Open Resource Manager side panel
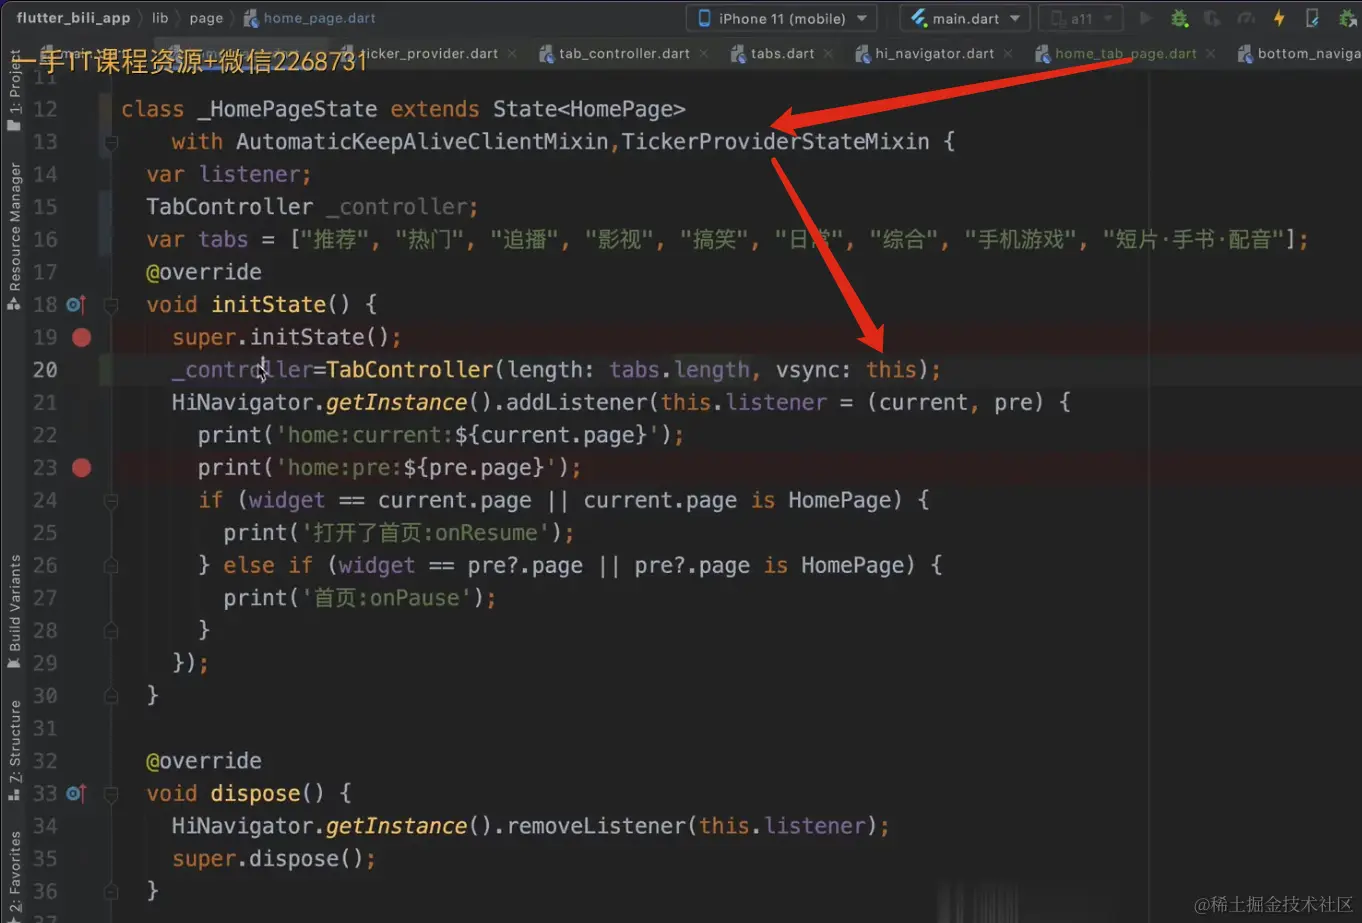The image size is (1362, 923). point(14,237)
